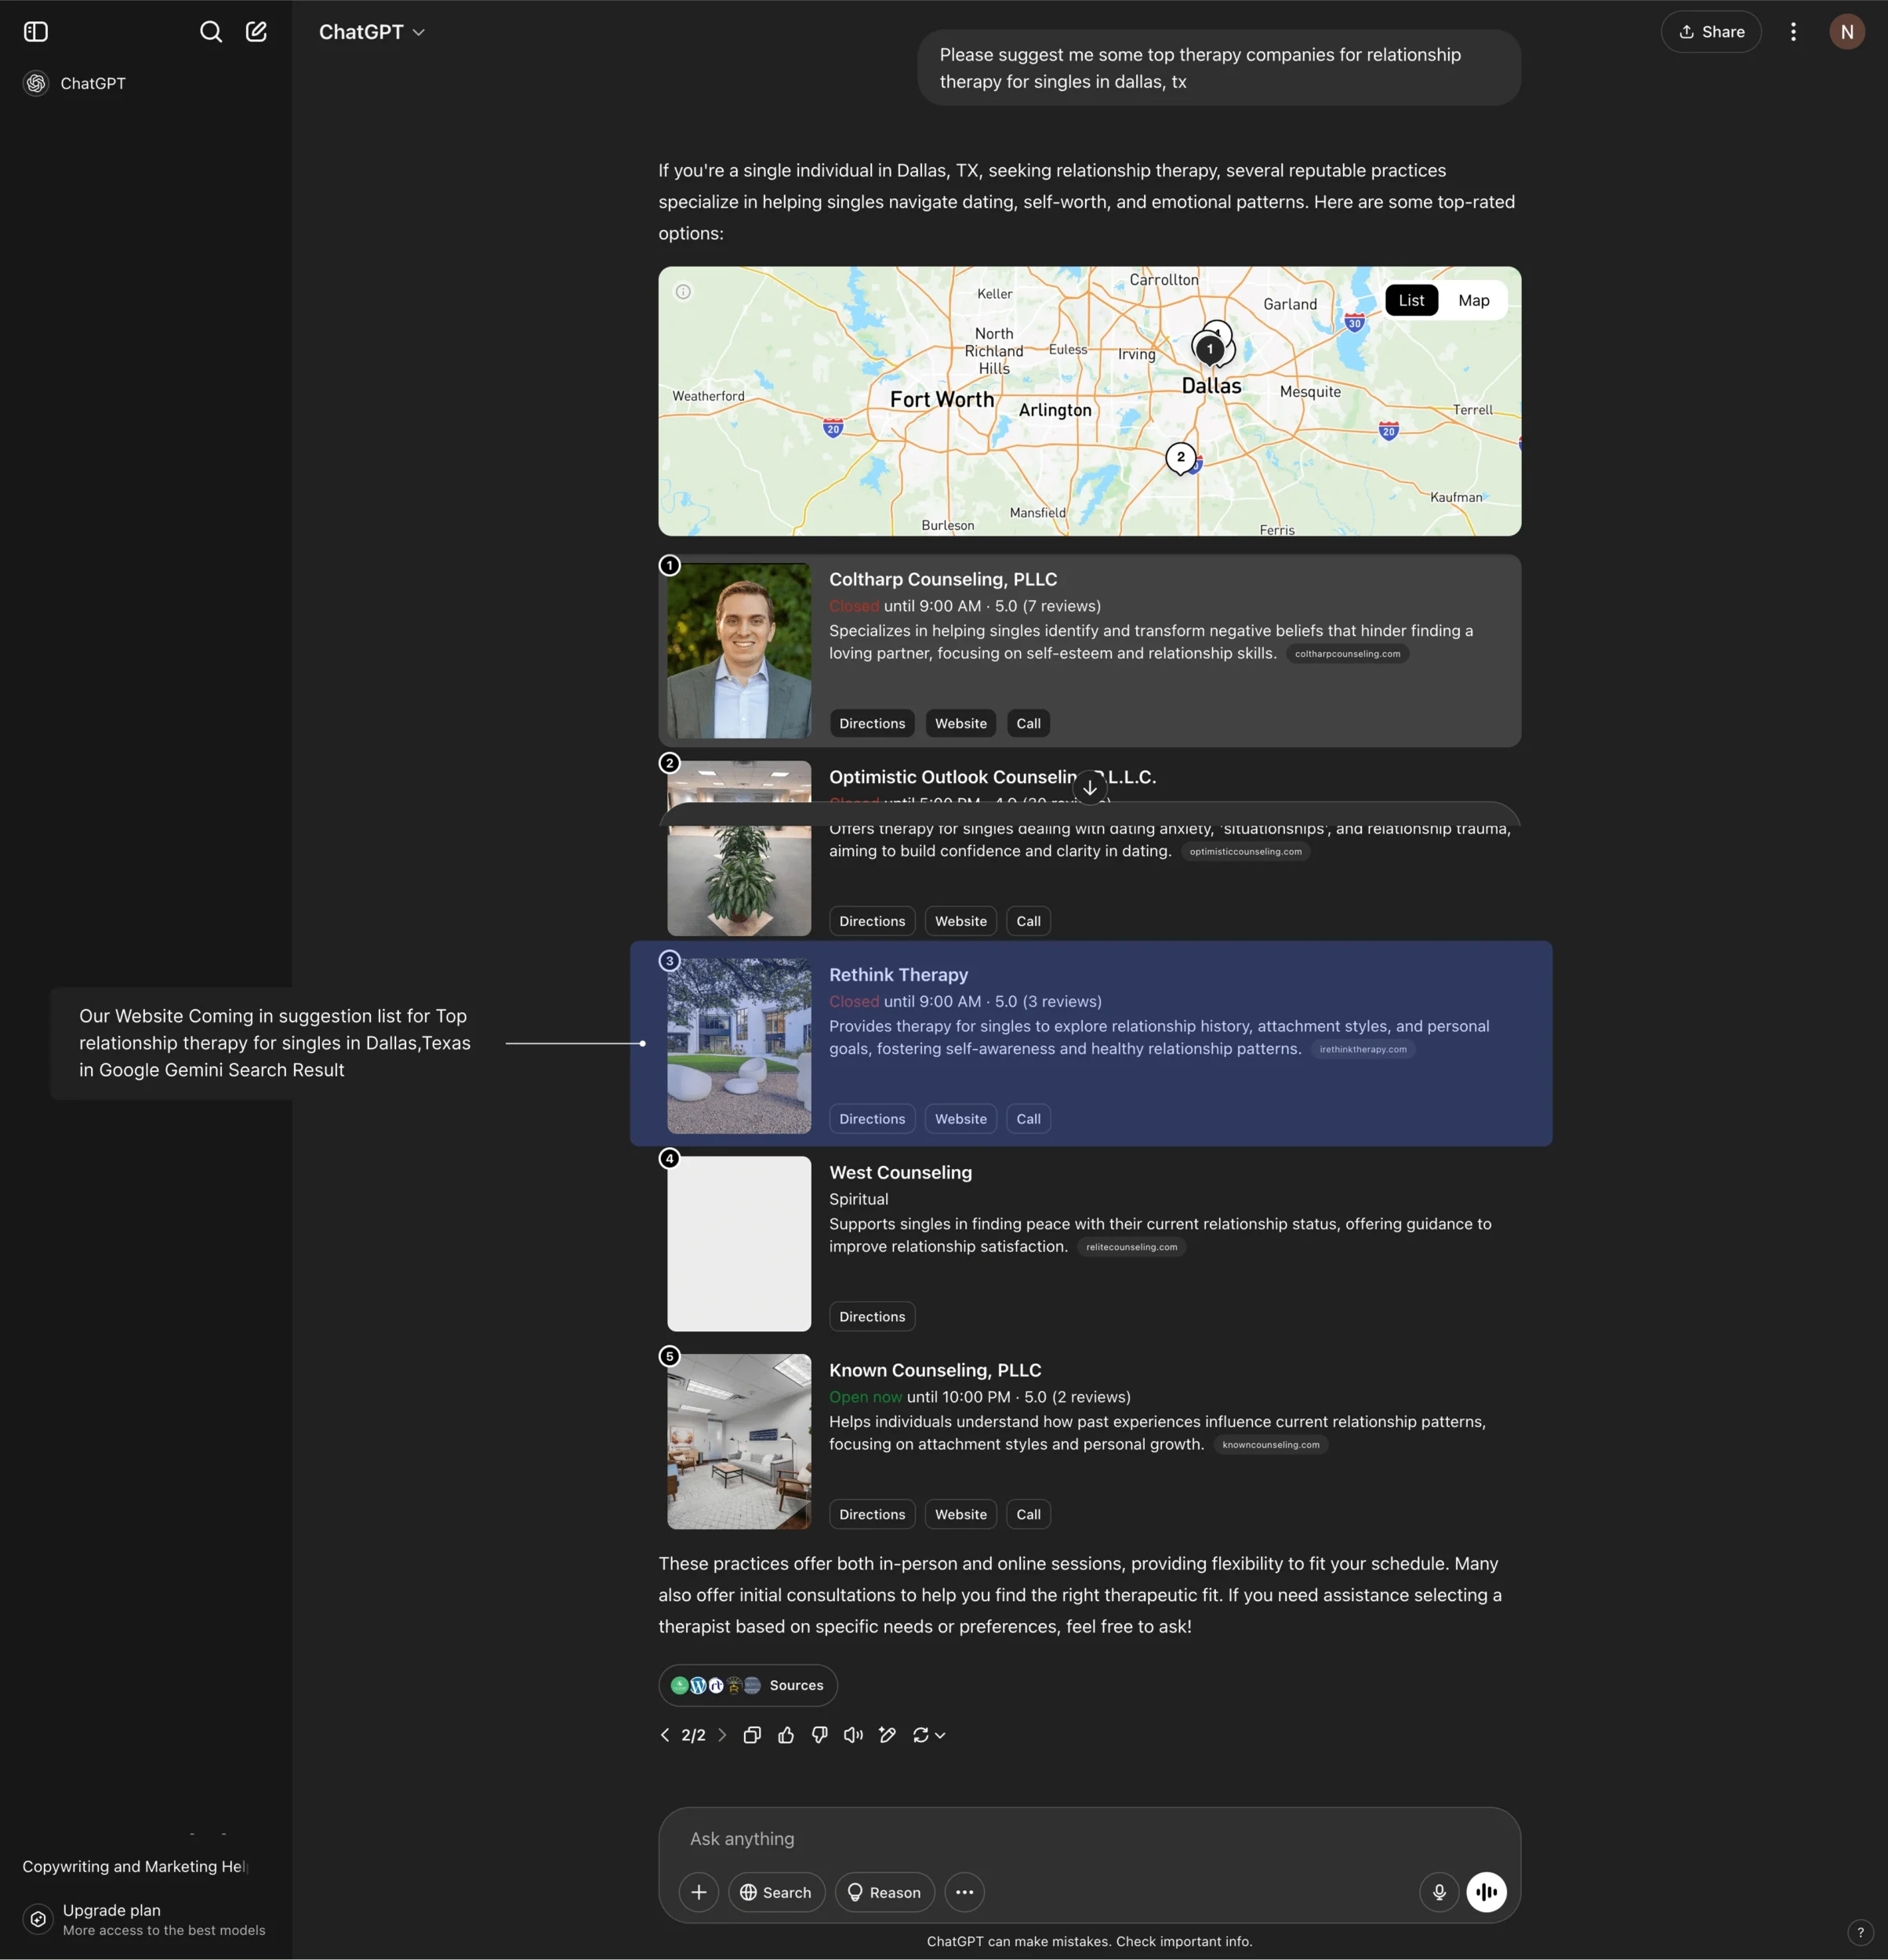Get Directions to West Counseling
Viewport: 1888px width, 1960px height.
coord(872,1317)
